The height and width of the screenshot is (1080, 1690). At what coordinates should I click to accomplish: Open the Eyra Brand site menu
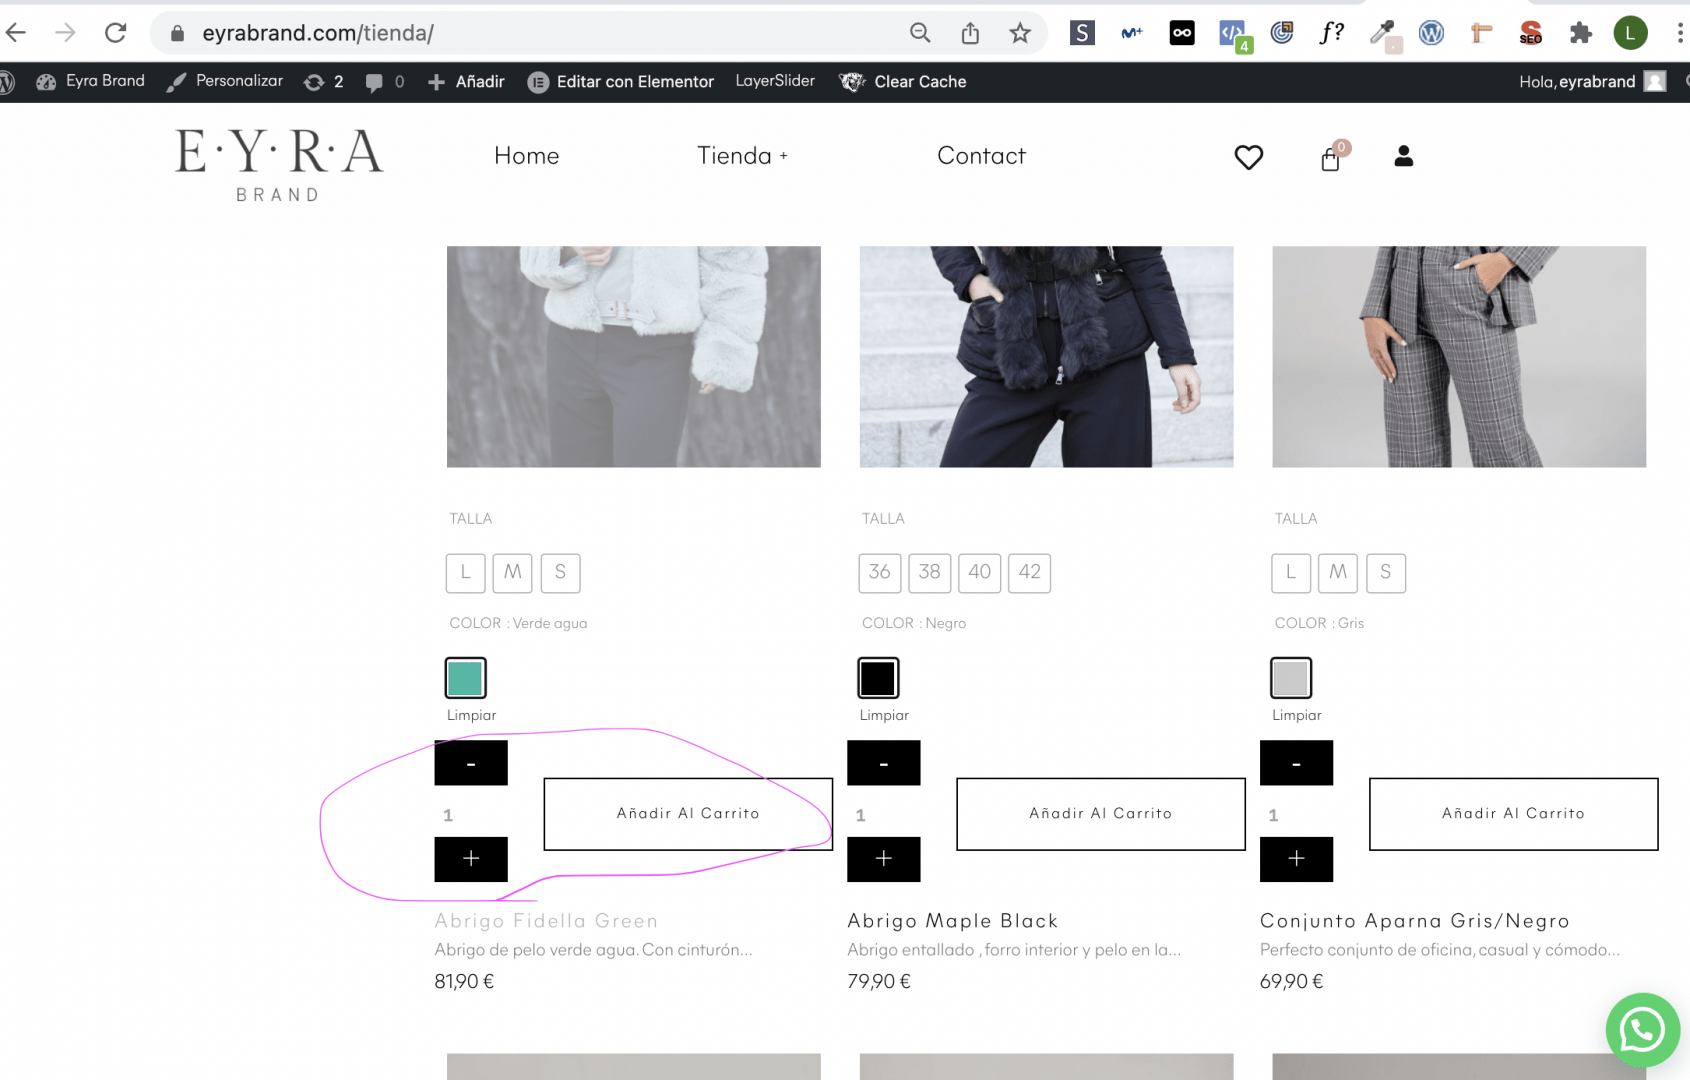click(91, 81)
